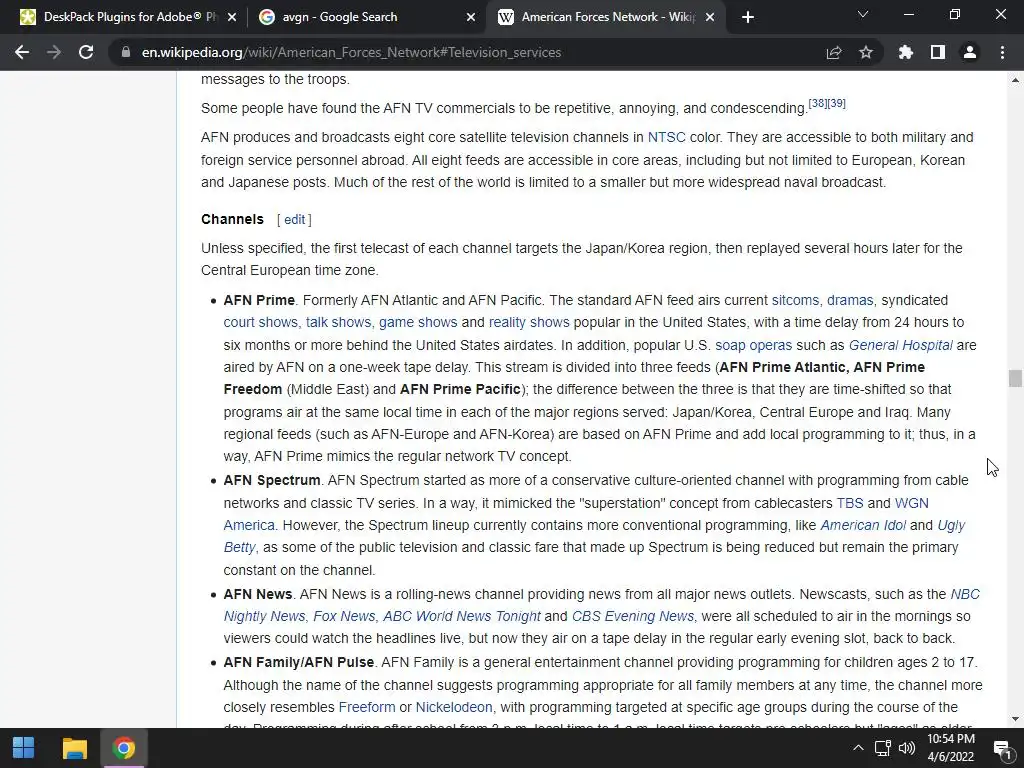
Task: Open network status tray icon
Action: coord(883,748)
